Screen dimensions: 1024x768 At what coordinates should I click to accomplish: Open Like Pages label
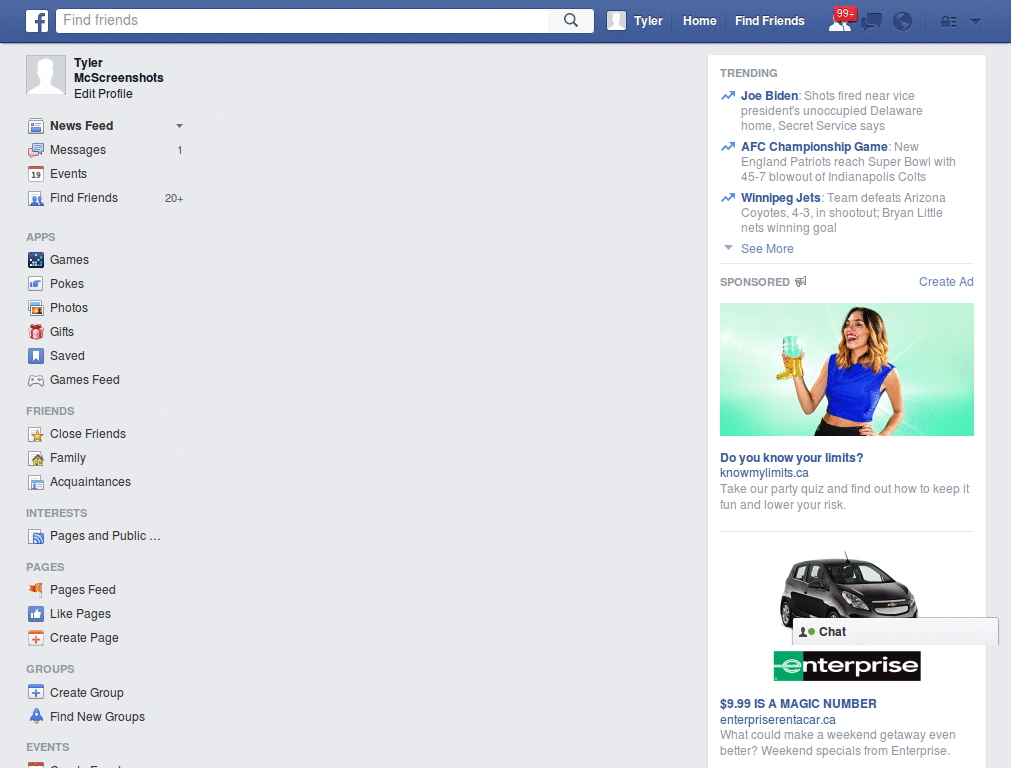[x=80, y=614]
